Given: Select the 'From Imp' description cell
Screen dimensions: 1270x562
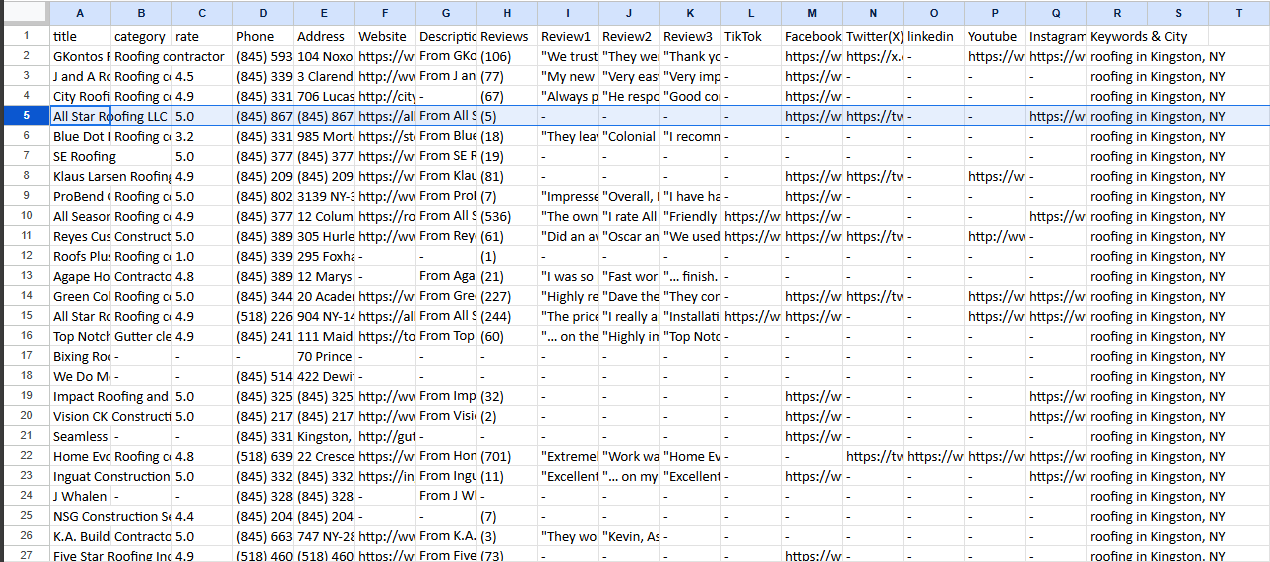Looking at the screenshot, I should pyautogui.click(x=446, y=396).
